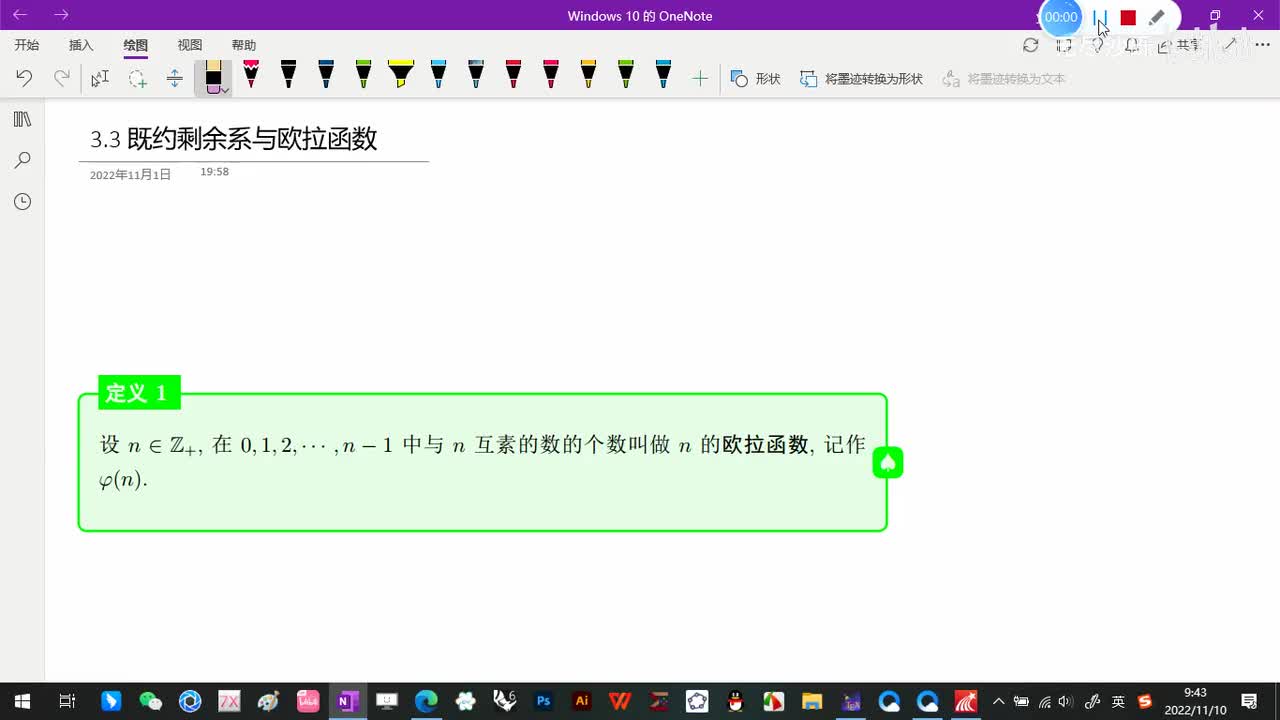Open the 帮助 tab

pos(244,45)
